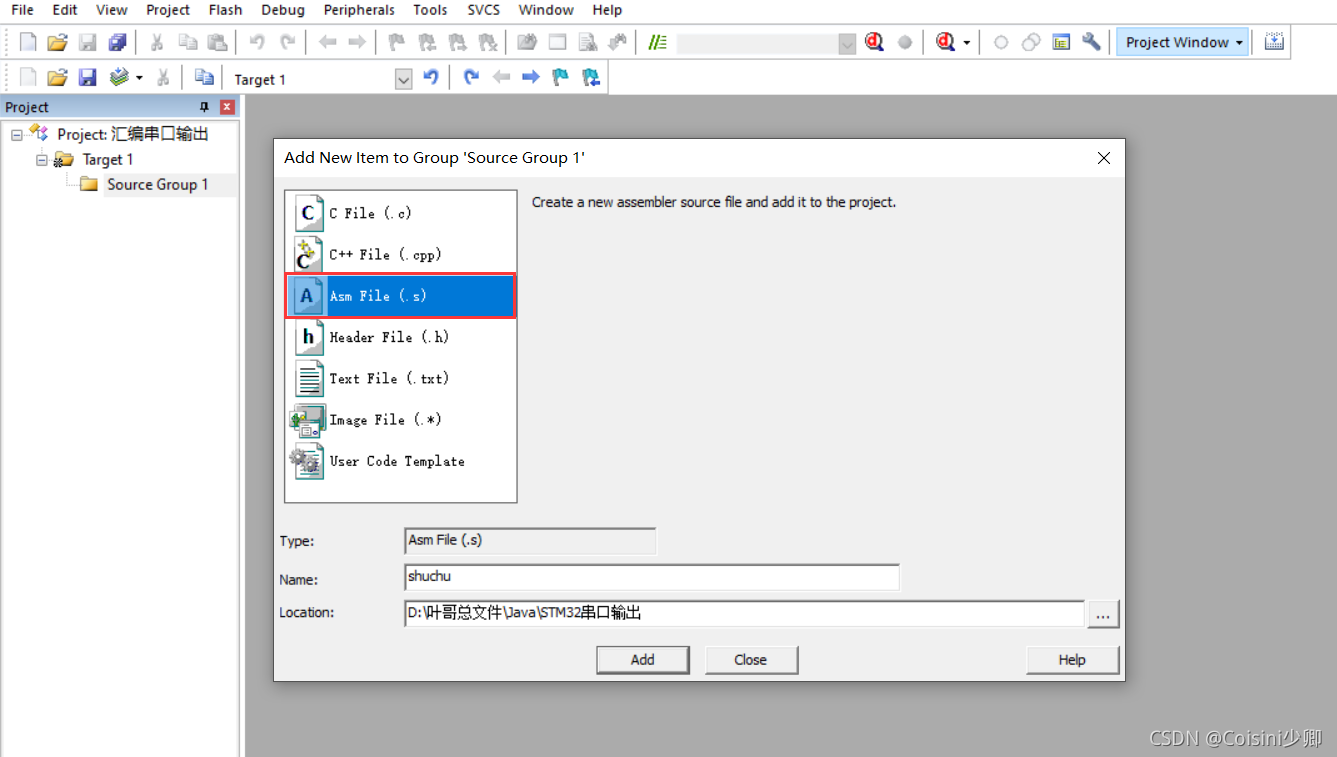Choose Text File (.txt) item type

point(400,378)
